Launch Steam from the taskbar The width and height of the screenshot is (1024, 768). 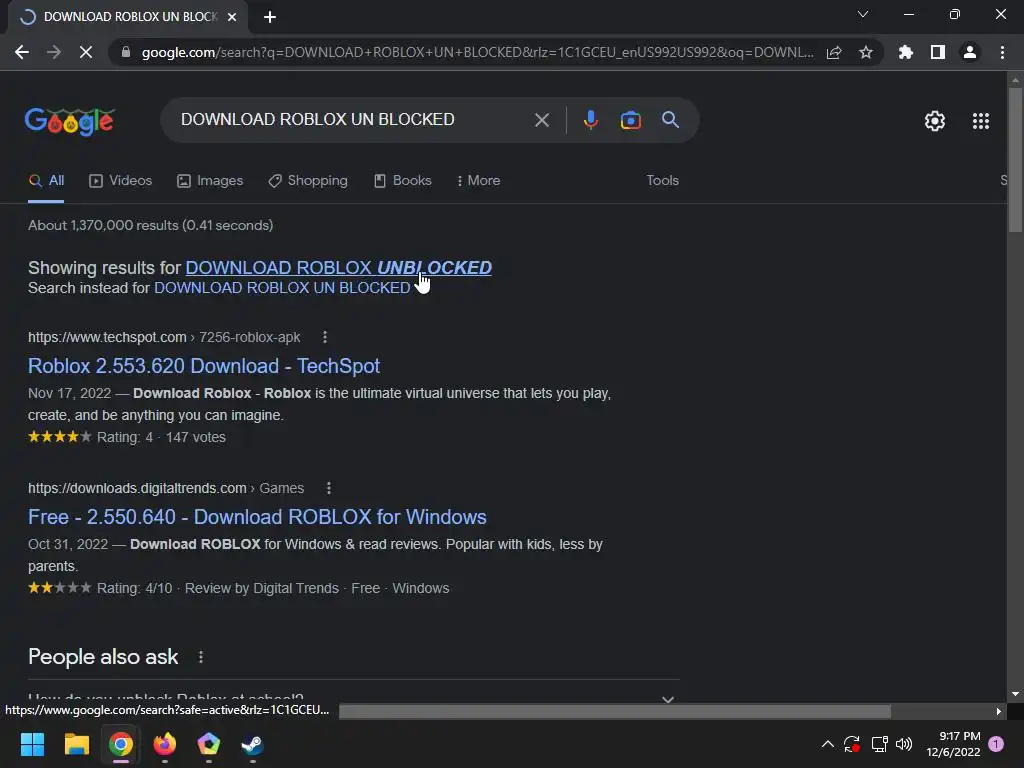click(253, 744)
